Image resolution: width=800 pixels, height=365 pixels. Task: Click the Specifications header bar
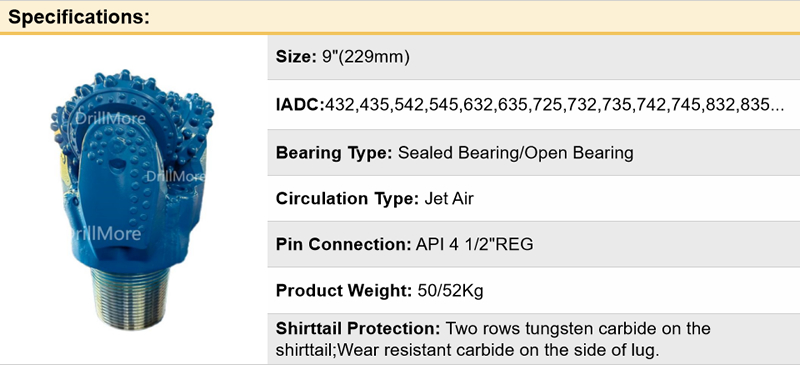pyautogui.click(x=400, y=17)
